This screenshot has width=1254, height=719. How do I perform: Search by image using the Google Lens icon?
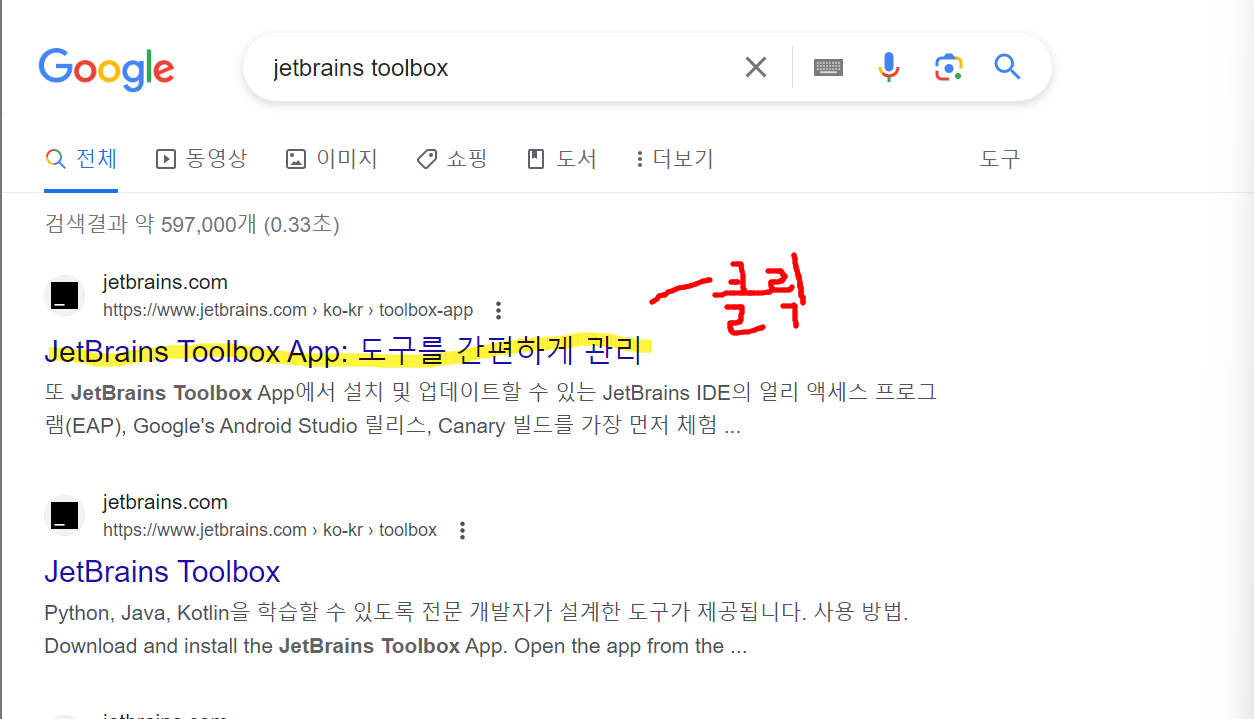pyautogui.click(x=948, y=66)
